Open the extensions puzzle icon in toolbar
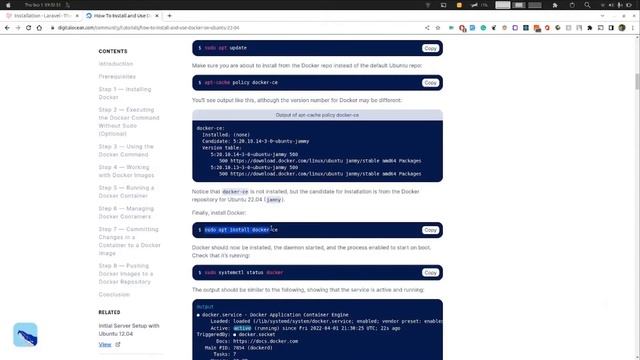This screenshot has height=360, width=640. coord(590,28)
